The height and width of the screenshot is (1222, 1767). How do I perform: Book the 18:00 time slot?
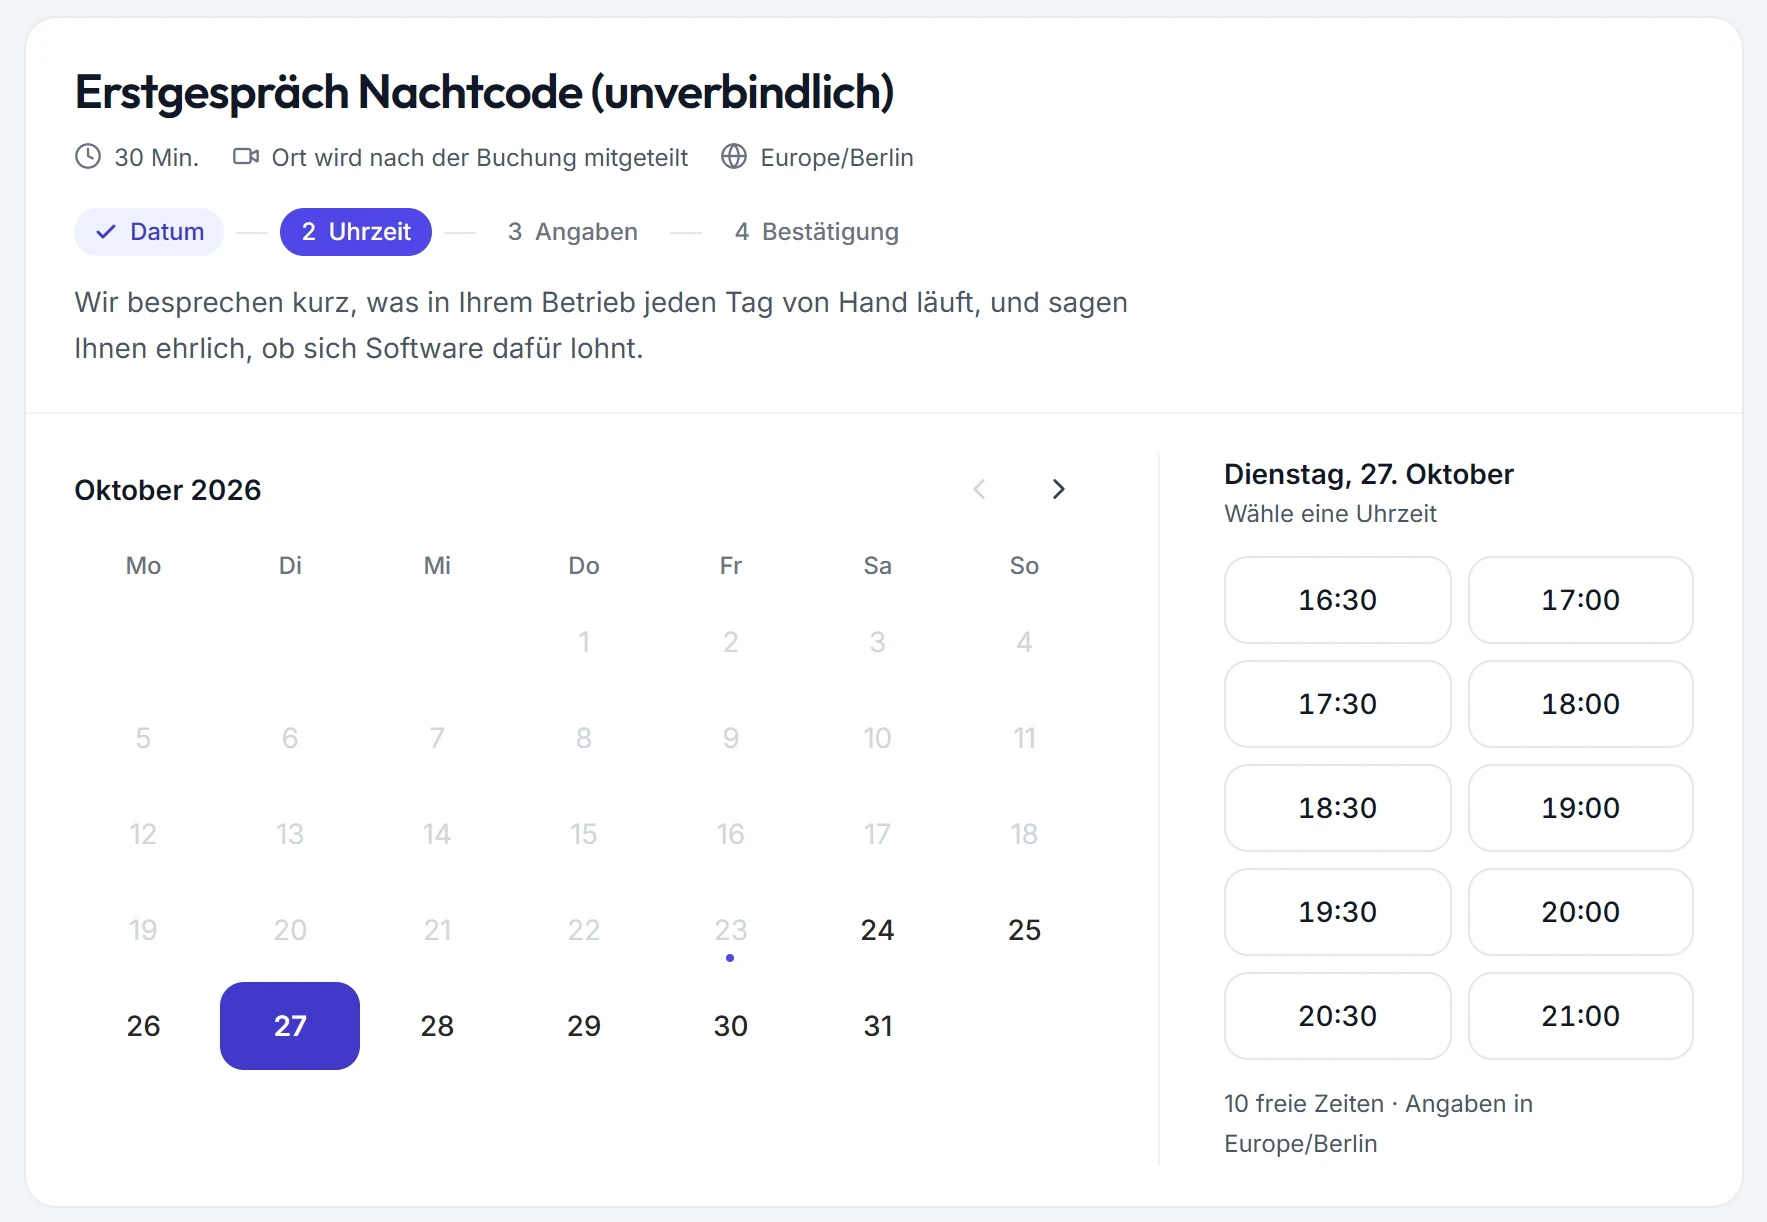[1580, 704]
